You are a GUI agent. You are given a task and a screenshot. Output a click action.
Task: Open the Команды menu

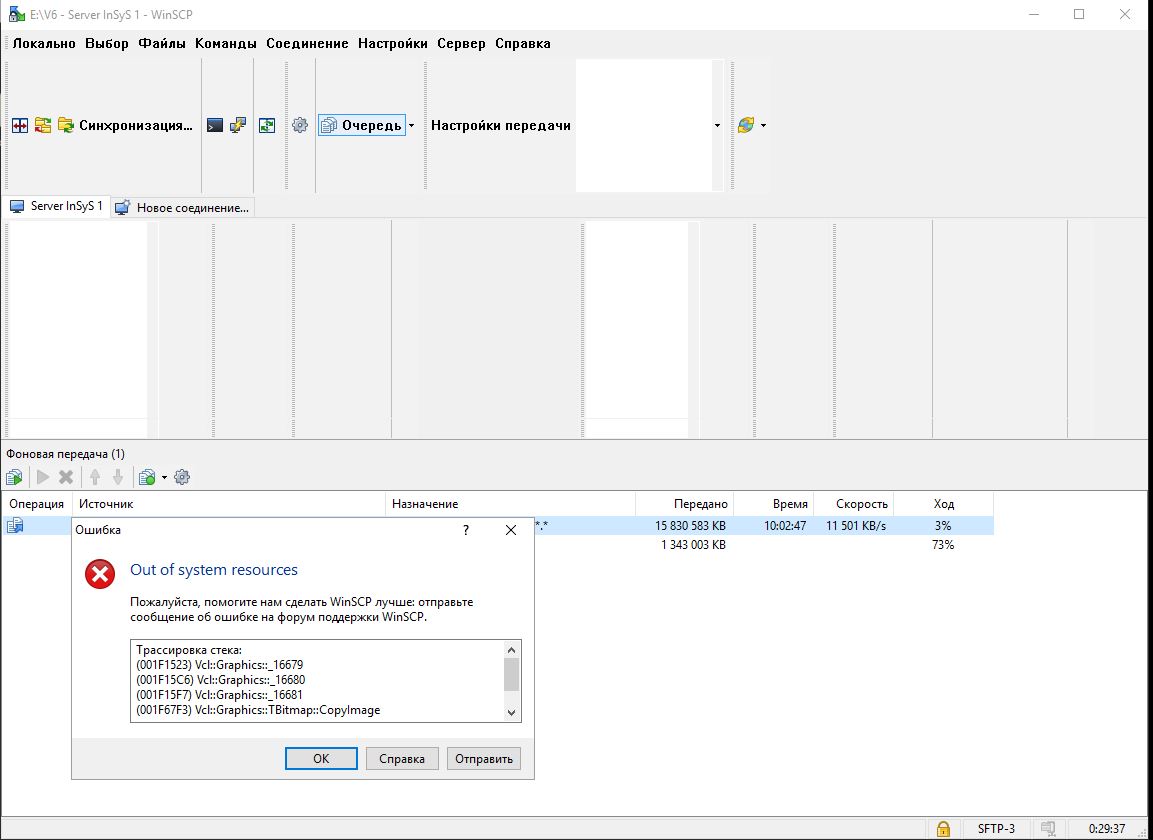[227, 43]
